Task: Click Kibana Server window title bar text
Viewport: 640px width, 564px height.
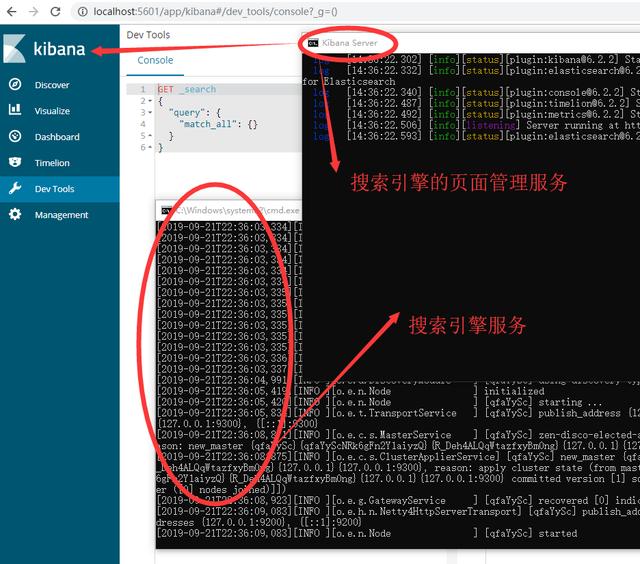Action: pos(350,43)
